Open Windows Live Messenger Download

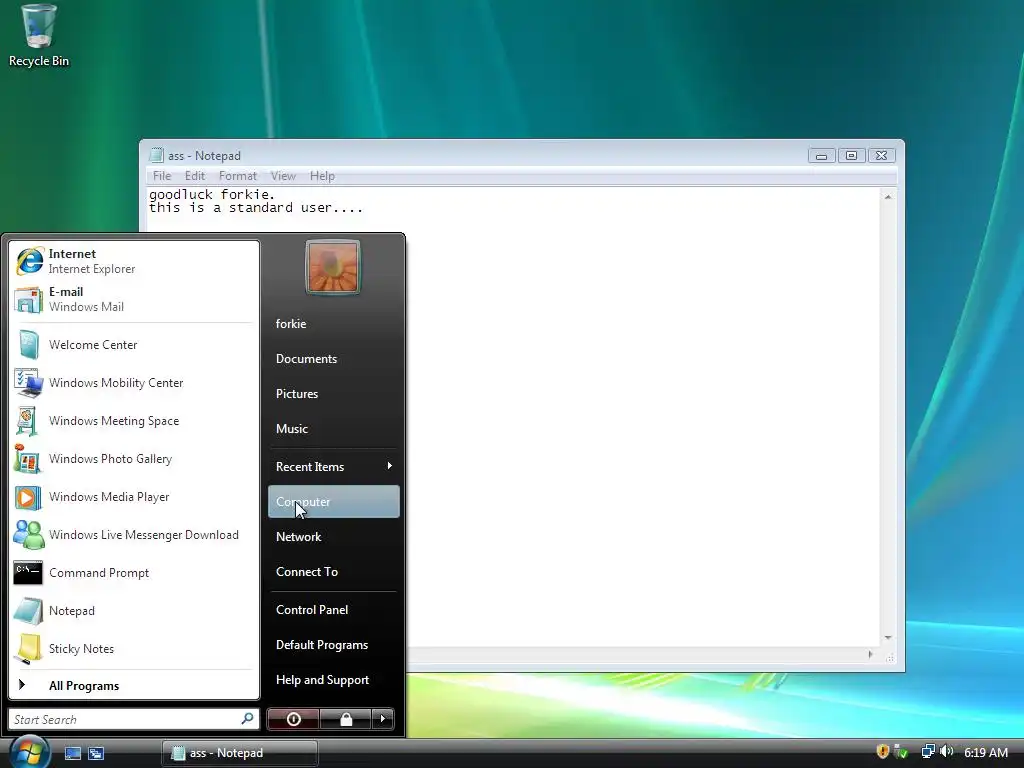click(134, 535)
